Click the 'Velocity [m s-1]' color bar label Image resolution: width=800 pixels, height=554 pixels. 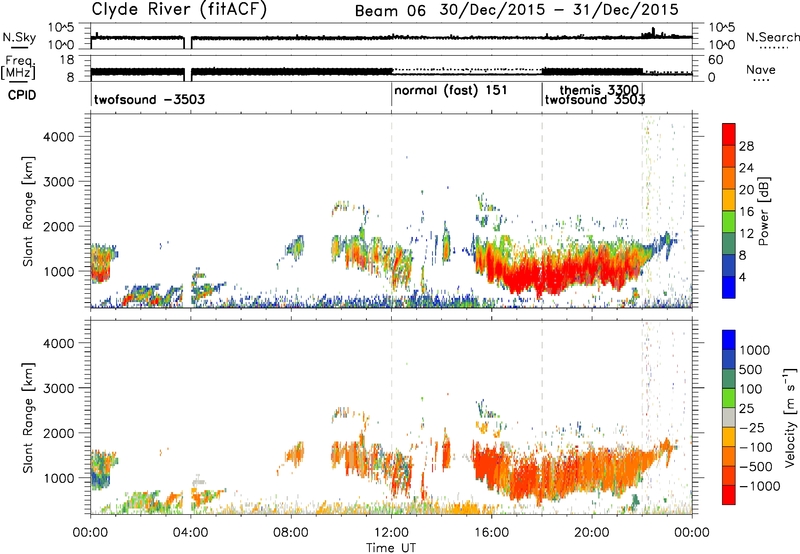(x=790, y=418)
